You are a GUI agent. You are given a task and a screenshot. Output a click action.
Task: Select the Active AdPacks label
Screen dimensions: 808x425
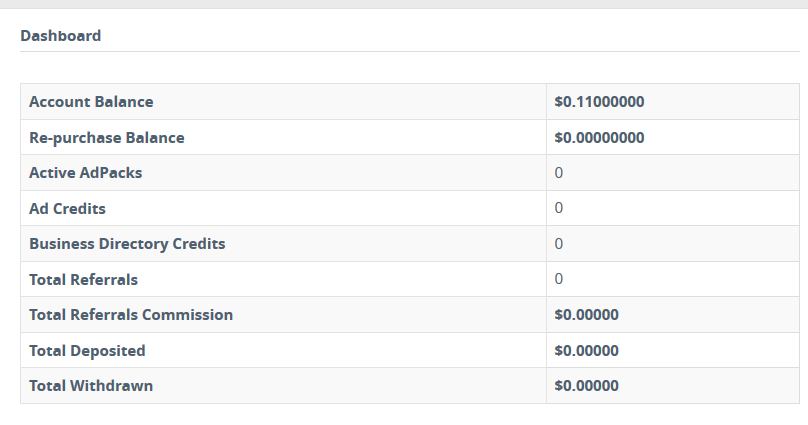86,173
